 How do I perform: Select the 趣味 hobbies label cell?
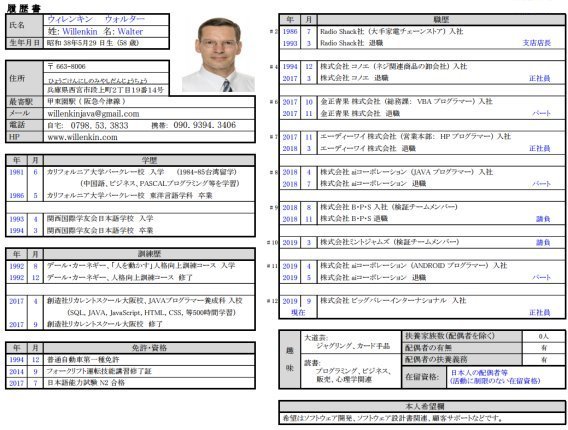pyautogui.click(x=290, y=359)
